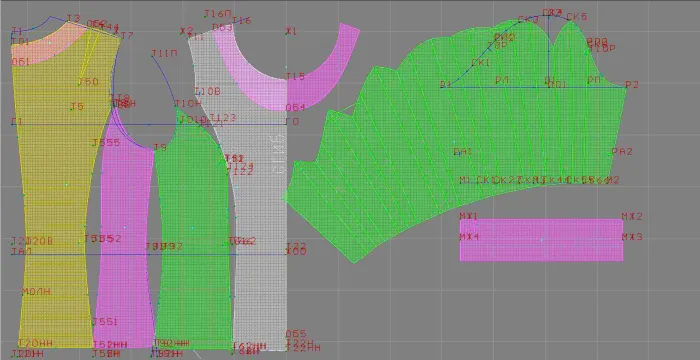
Task: Click the point labeled MX2
Action: click(632, 217)
